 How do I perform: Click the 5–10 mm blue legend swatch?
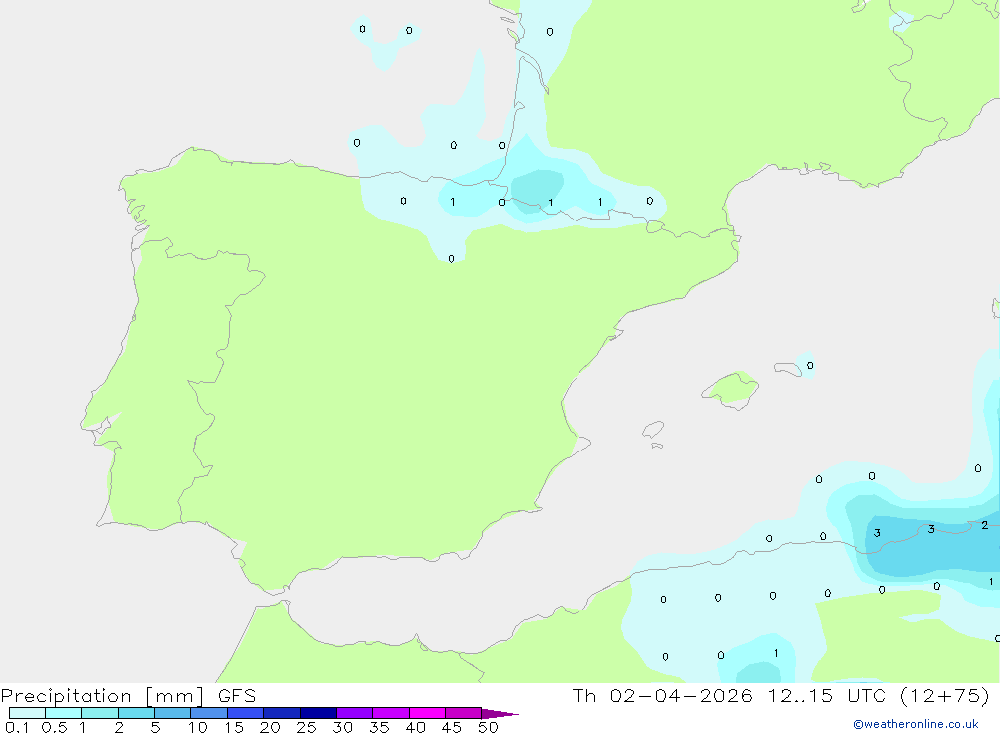click(x=172, y=713)
